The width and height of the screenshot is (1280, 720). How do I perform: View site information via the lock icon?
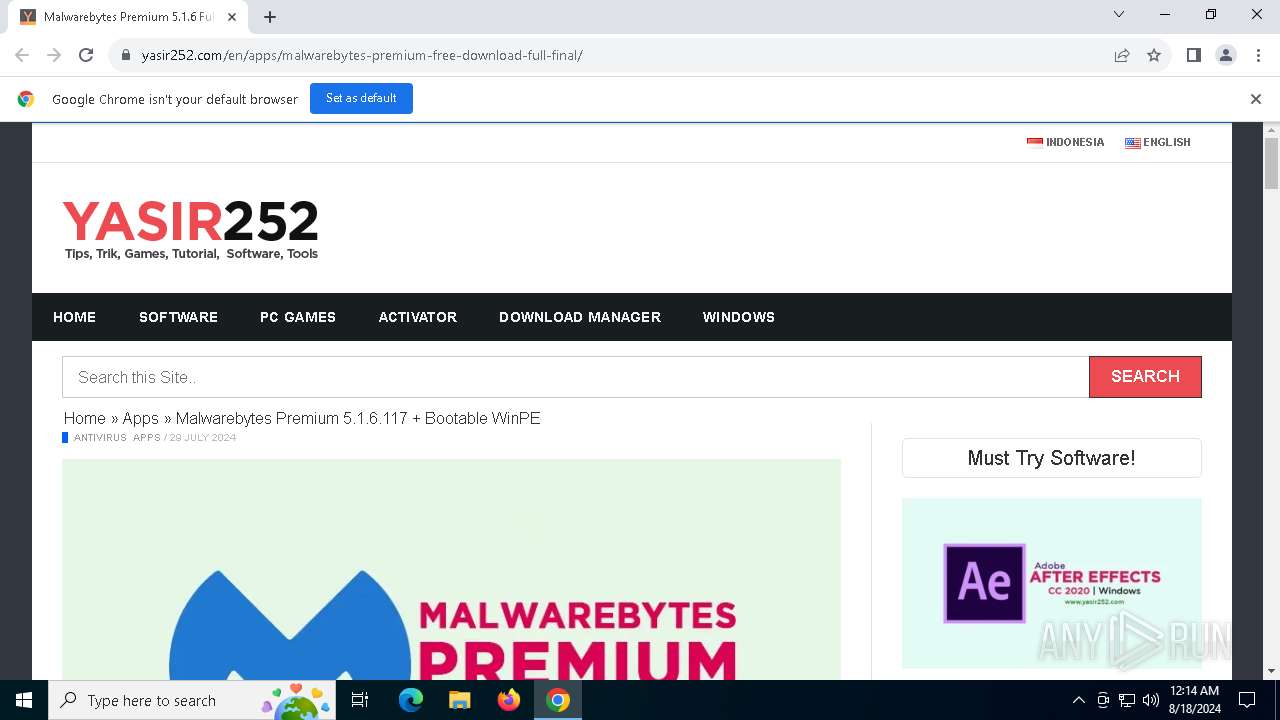click(126, 55)
